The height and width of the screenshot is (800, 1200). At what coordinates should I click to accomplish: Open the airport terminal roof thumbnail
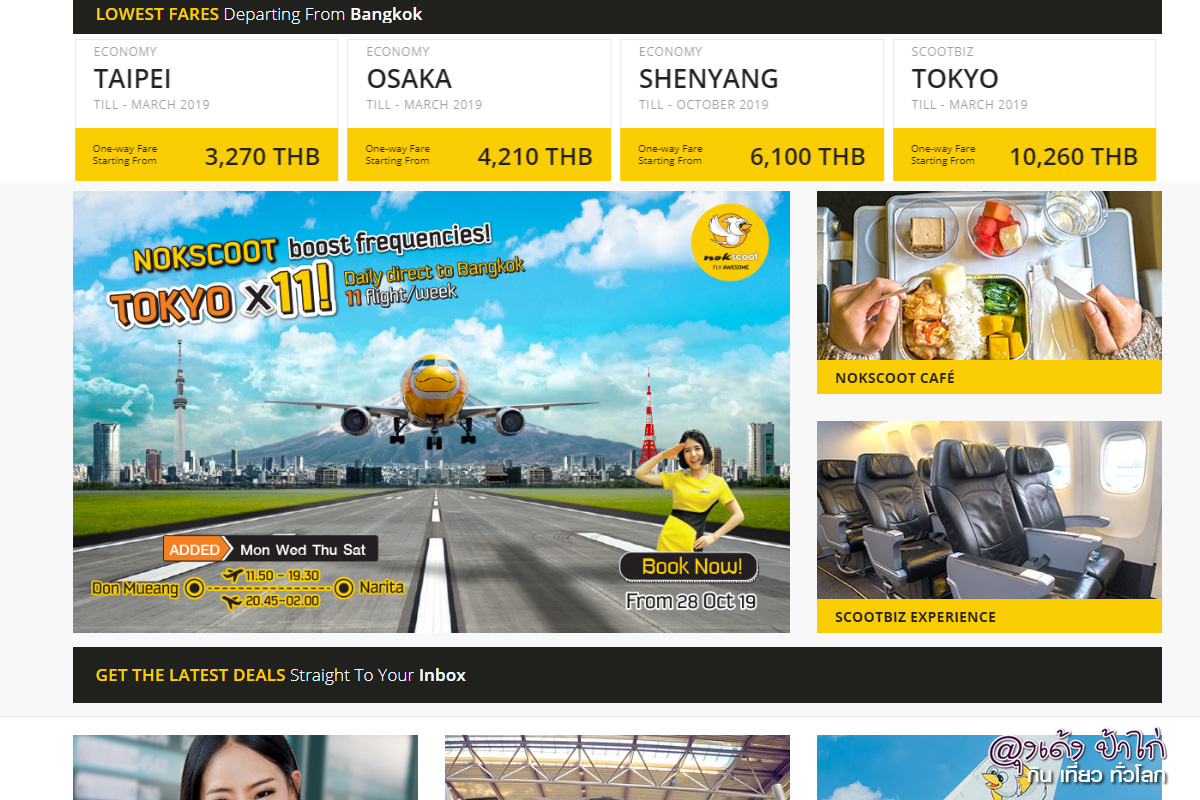(x=617, y=768)
